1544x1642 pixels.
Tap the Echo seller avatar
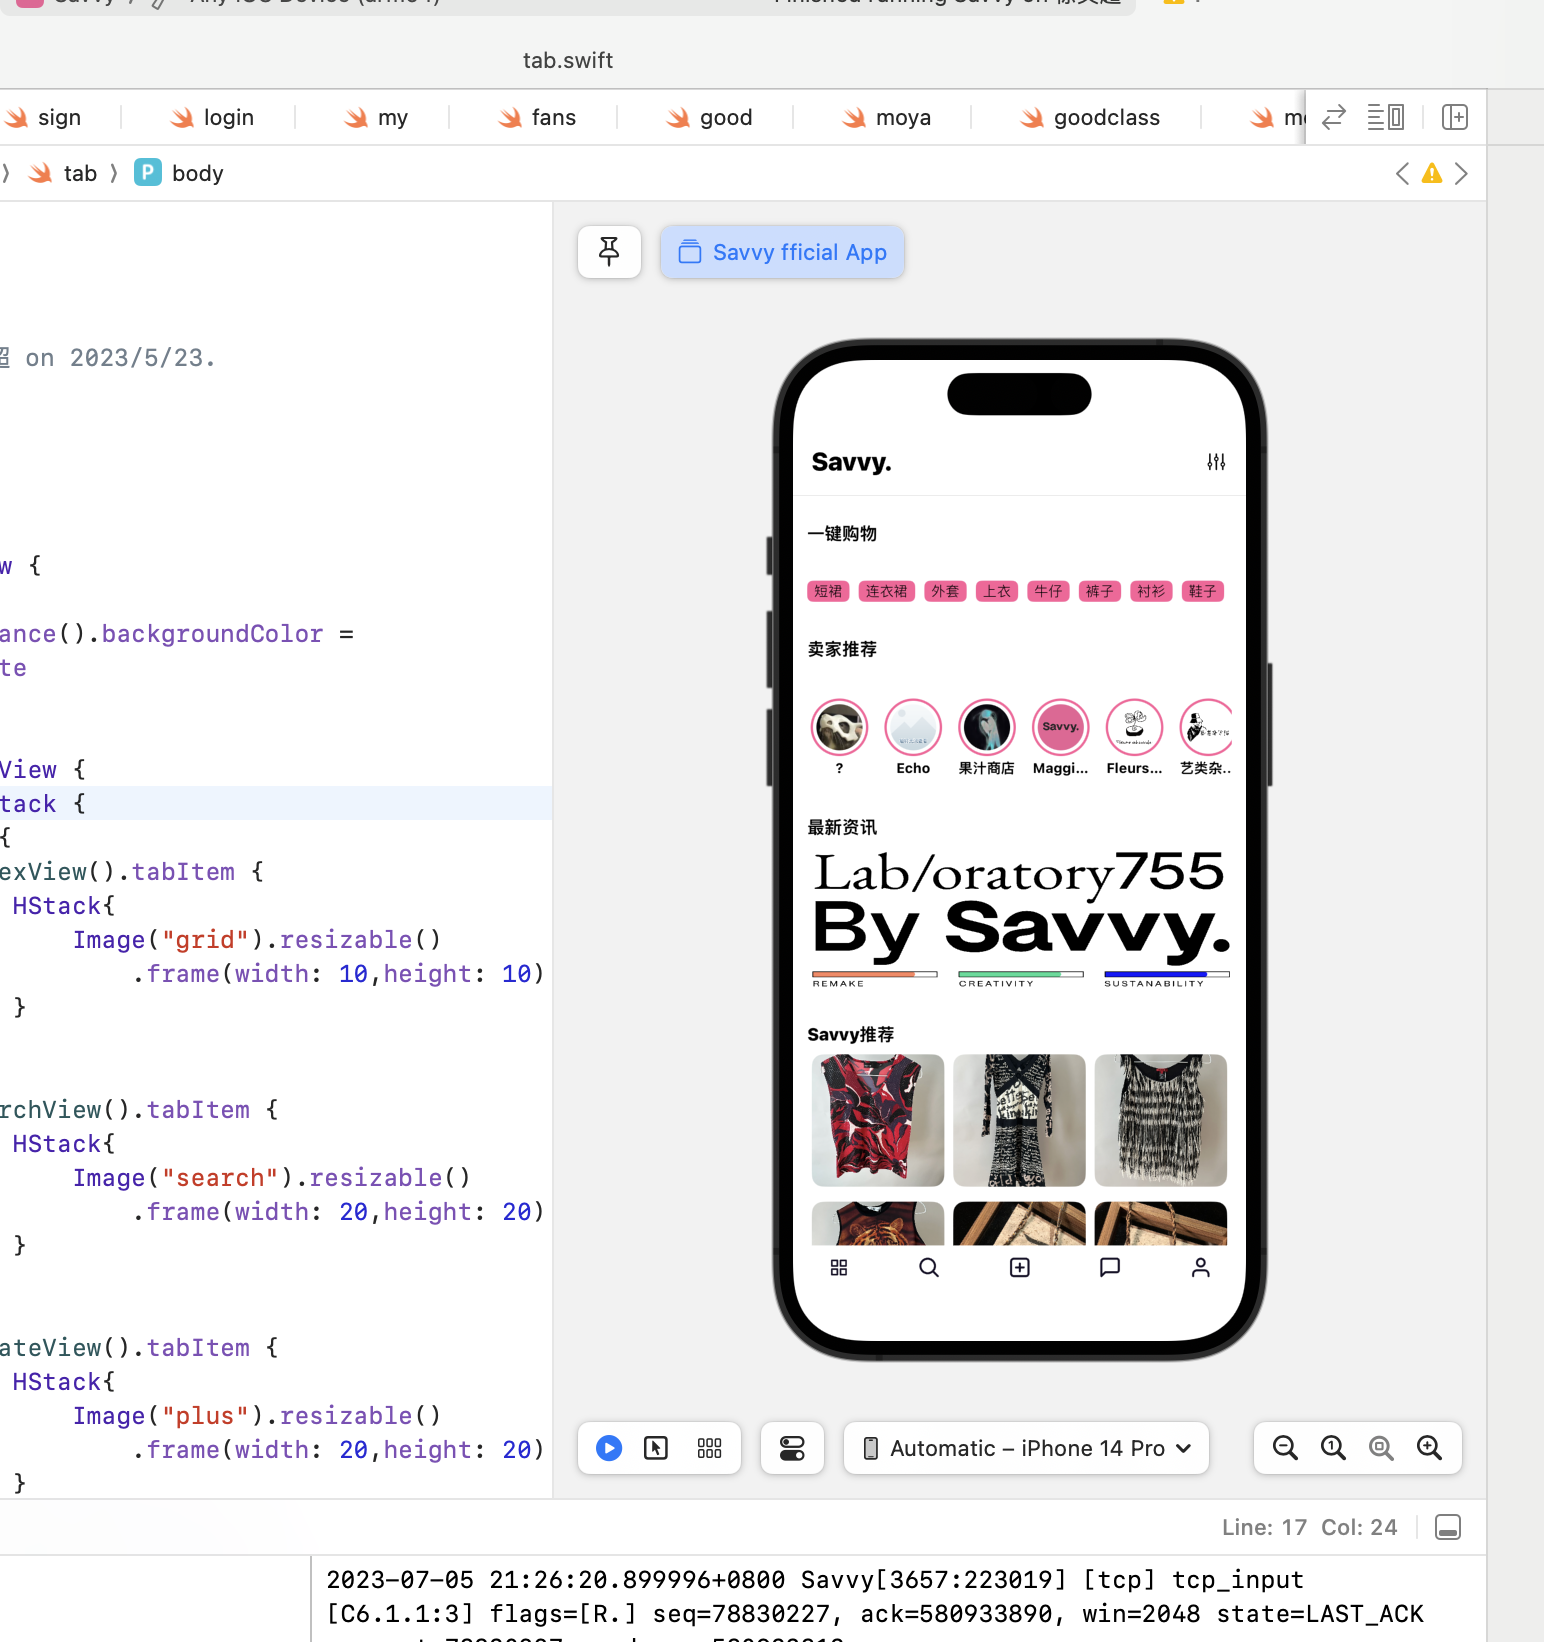(913, 727)
